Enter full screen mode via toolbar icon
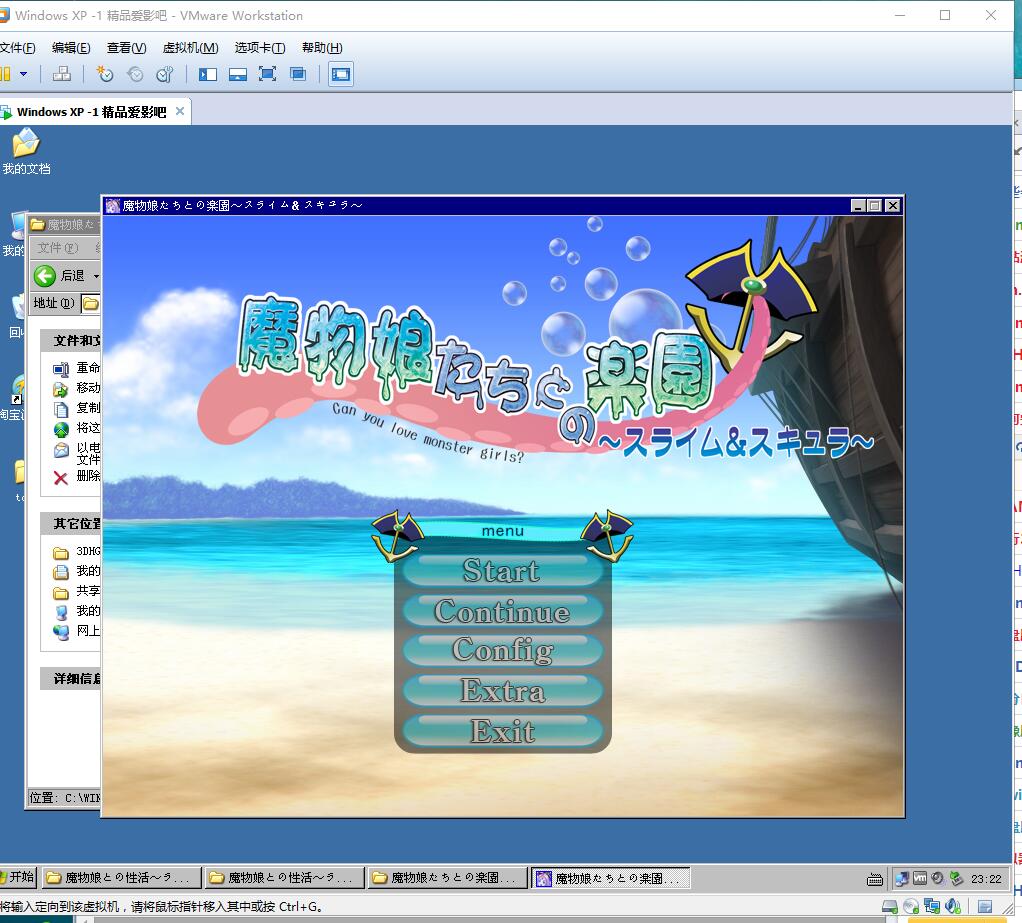 click(x=267, y=74)
